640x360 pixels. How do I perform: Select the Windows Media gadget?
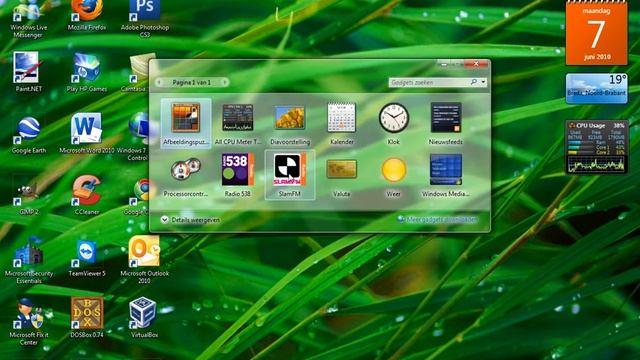(x=446, y=176)
